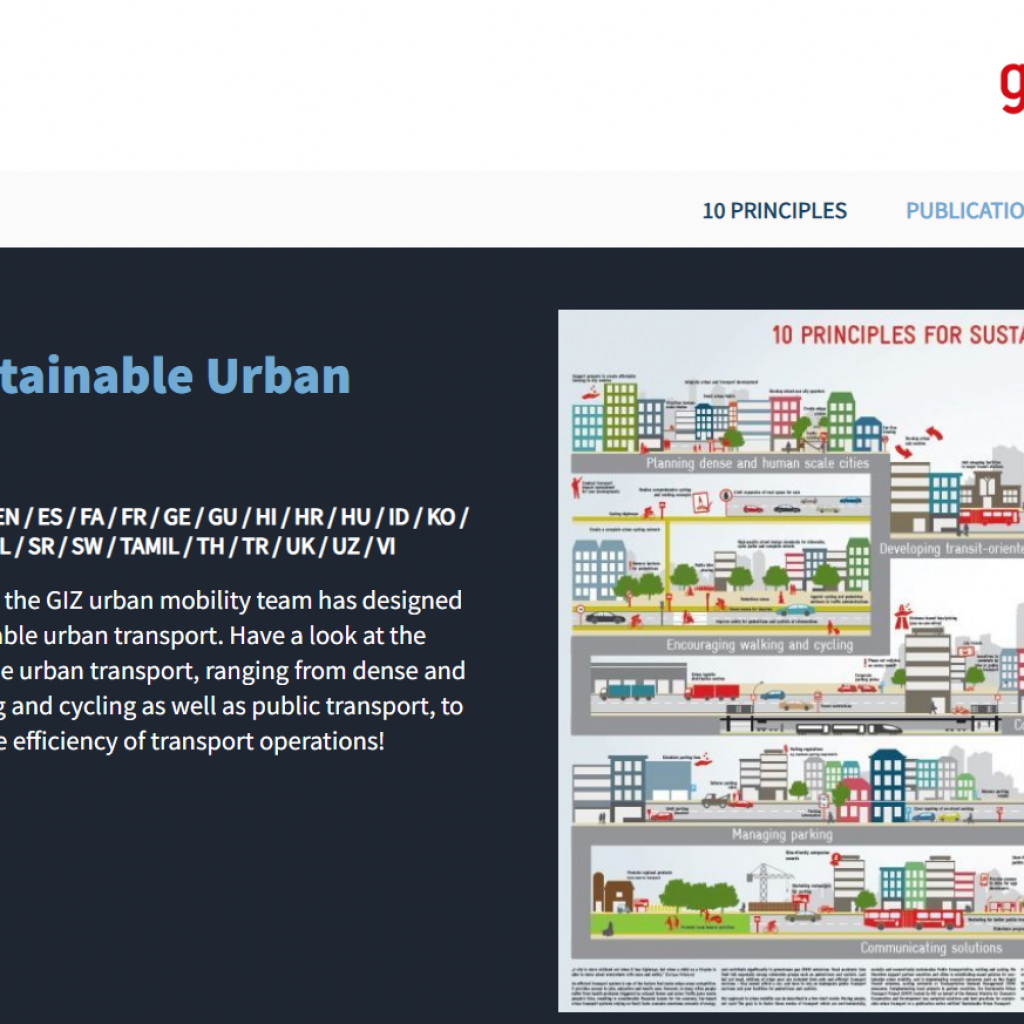Select the FA language link
The height and width of the screenshot is (1024, 1024).
[x=93, y=517]
